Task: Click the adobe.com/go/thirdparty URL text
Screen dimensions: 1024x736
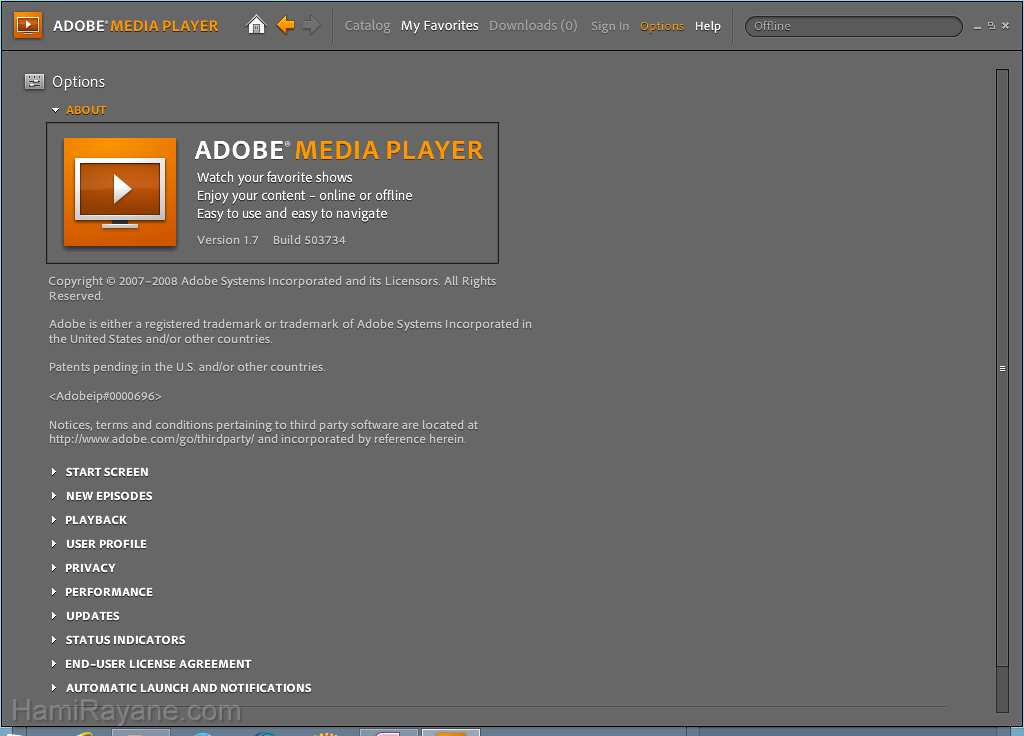Action: tap(152, 440)
